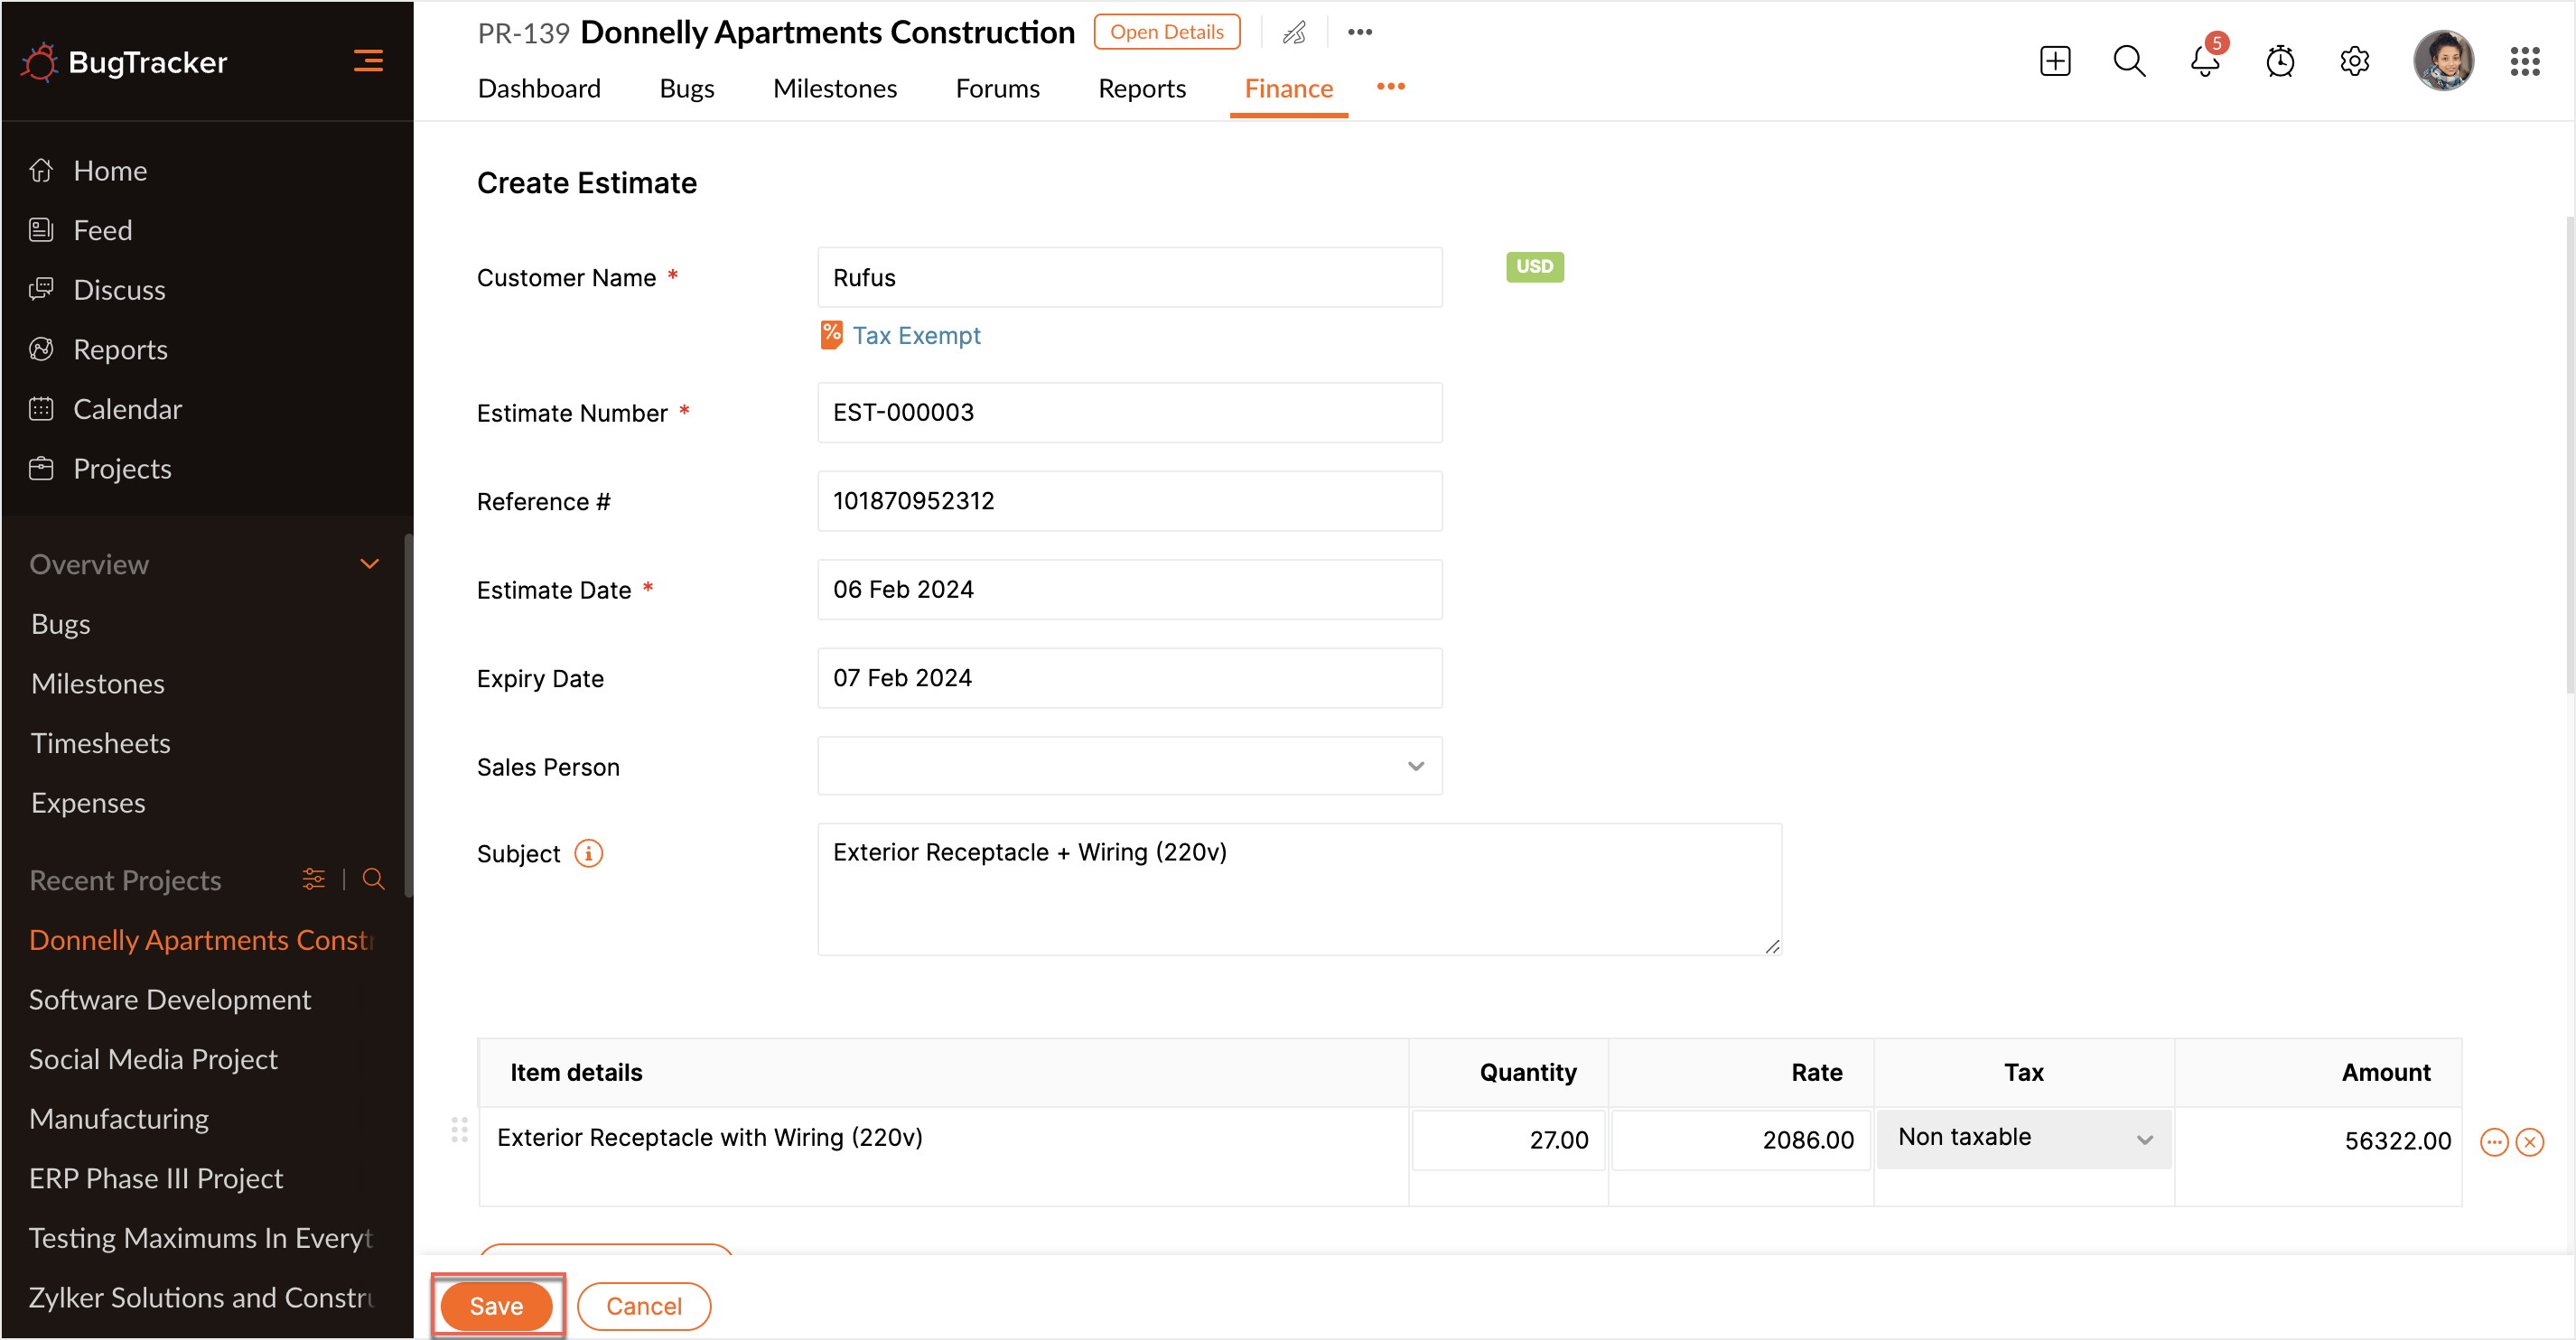Collapse the Overview section chevron

tap(369, 564)
